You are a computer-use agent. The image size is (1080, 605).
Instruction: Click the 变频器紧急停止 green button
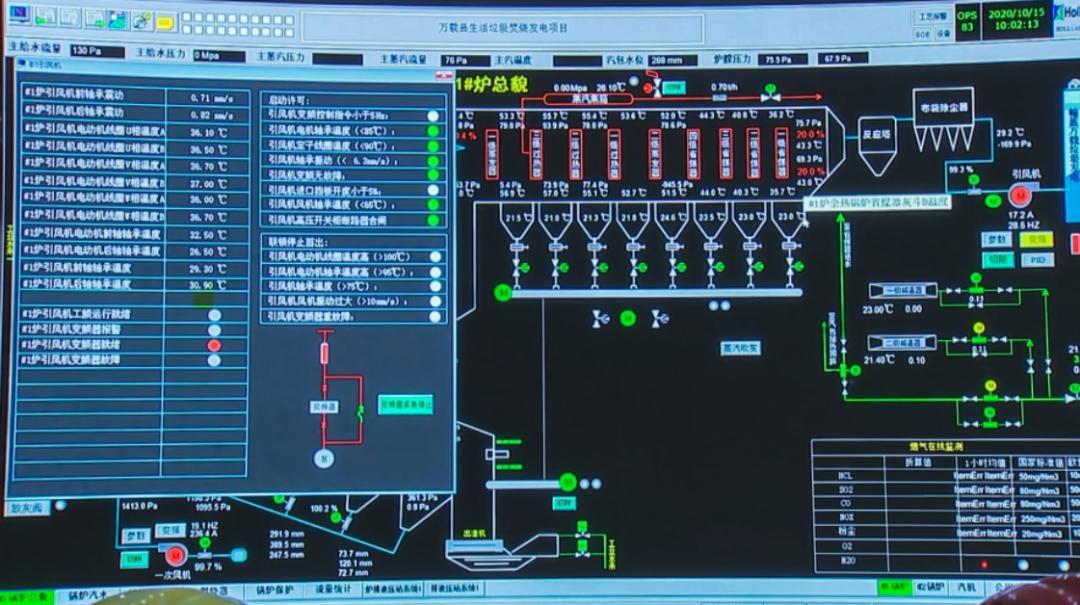point(405,405)
